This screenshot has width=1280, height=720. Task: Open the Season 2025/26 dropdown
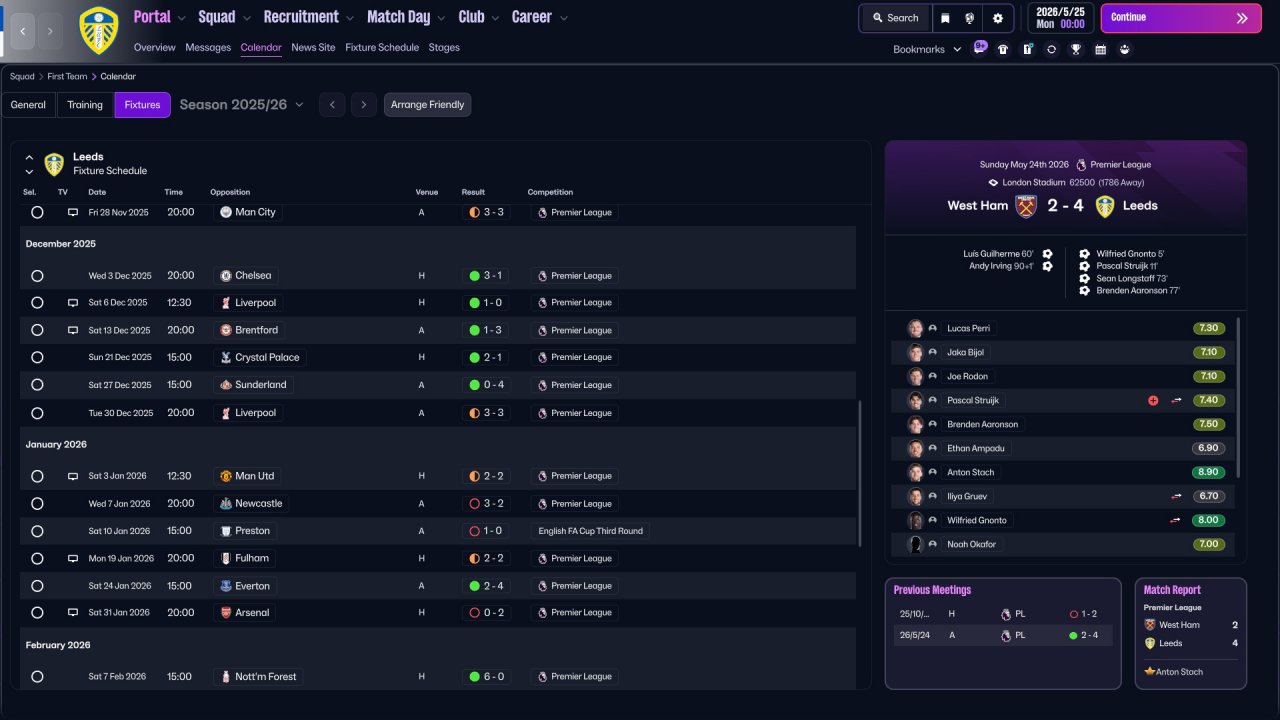(x=241, y=105)
